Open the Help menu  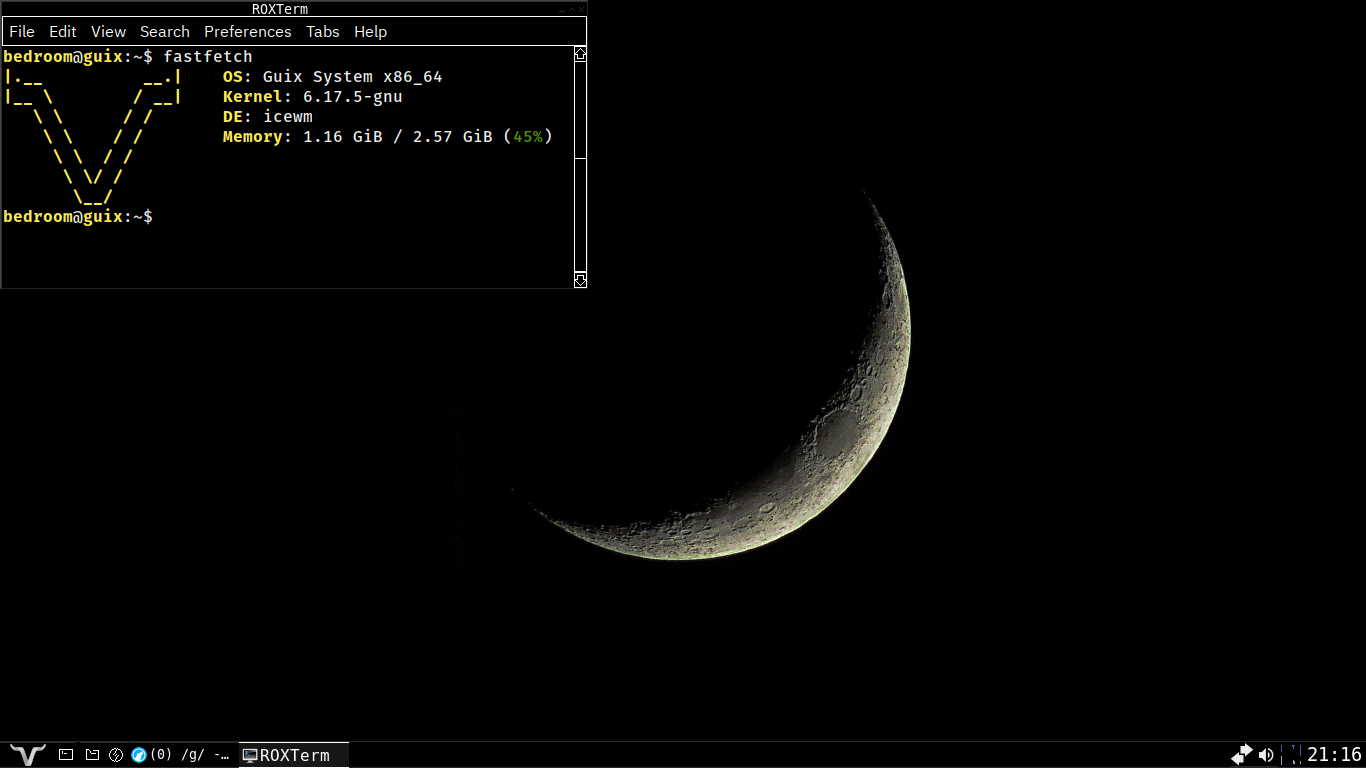[370, 32]
